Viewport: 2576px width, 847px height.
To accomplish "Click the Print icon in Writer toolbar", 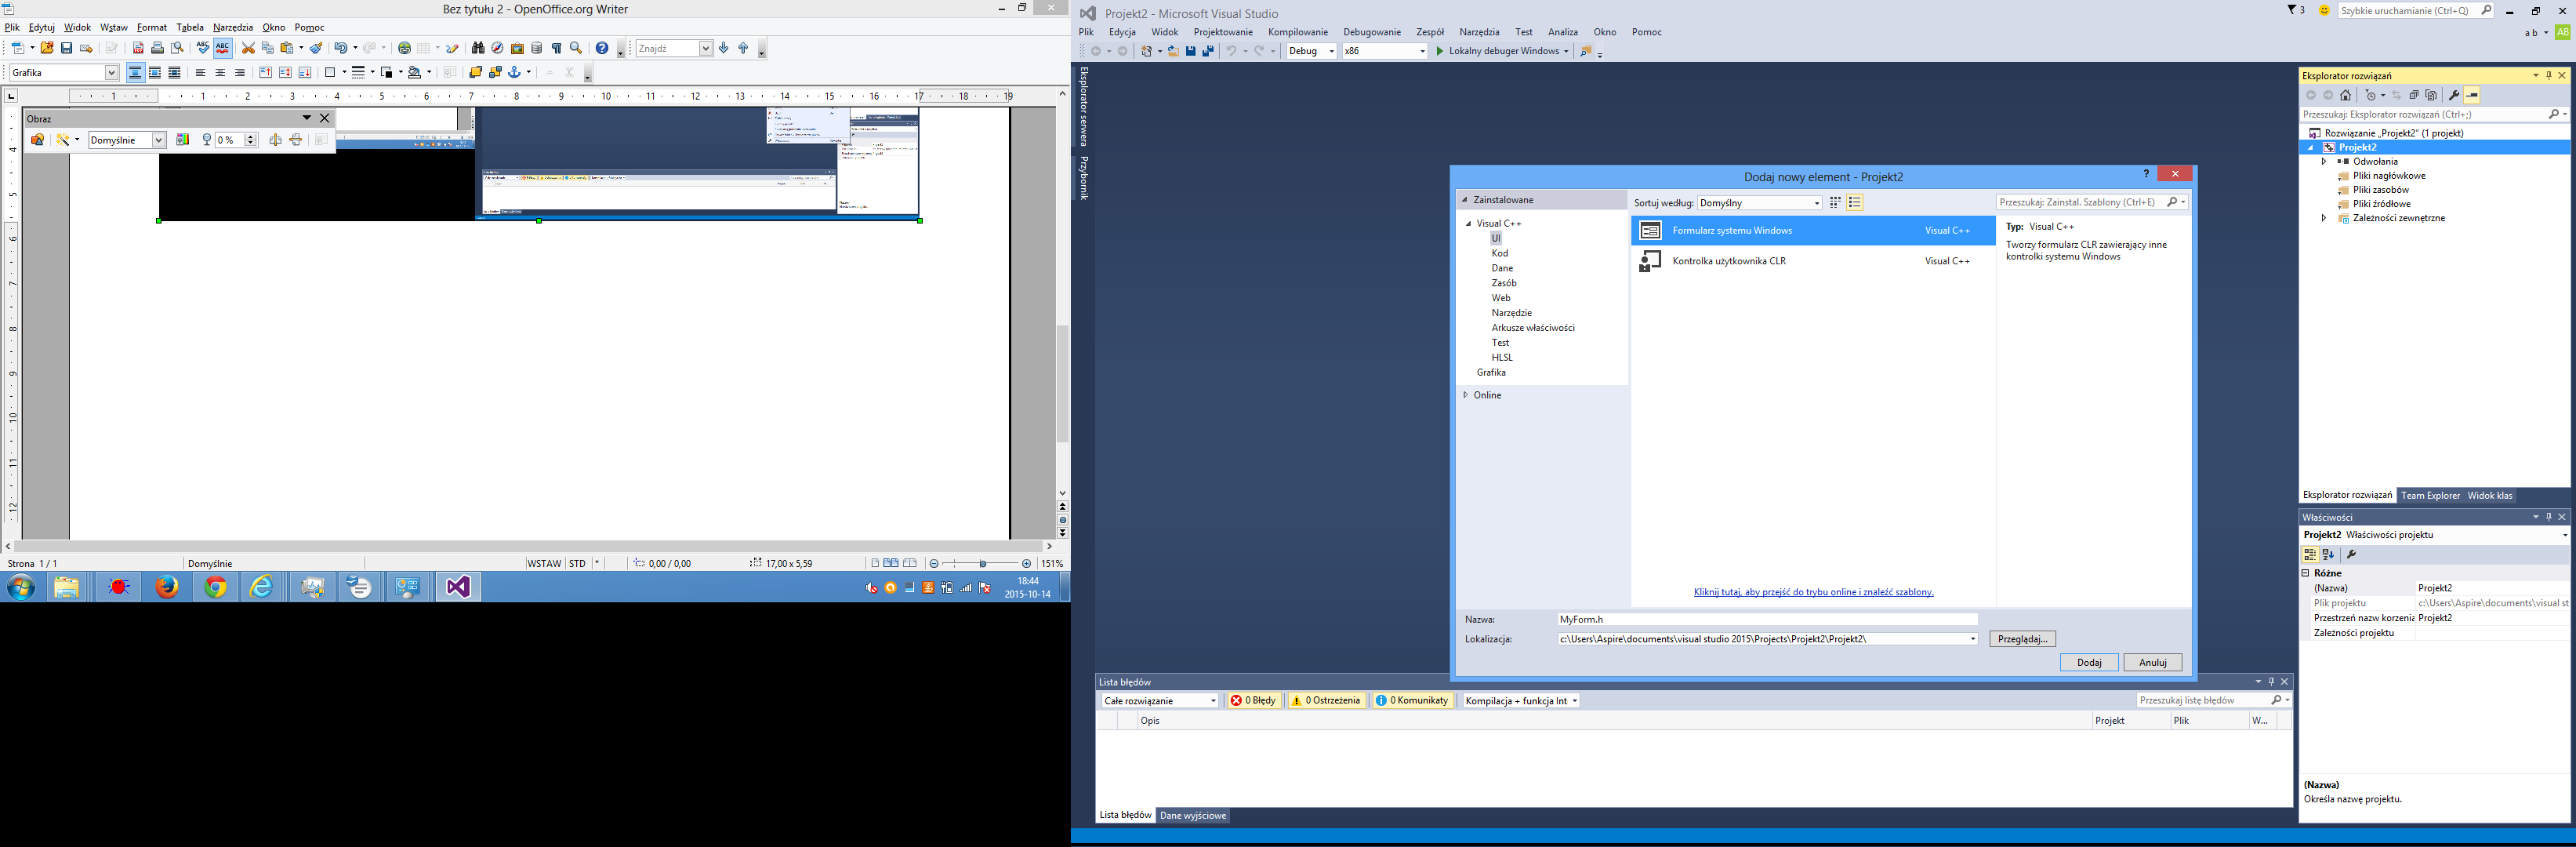I will (157, 48).
